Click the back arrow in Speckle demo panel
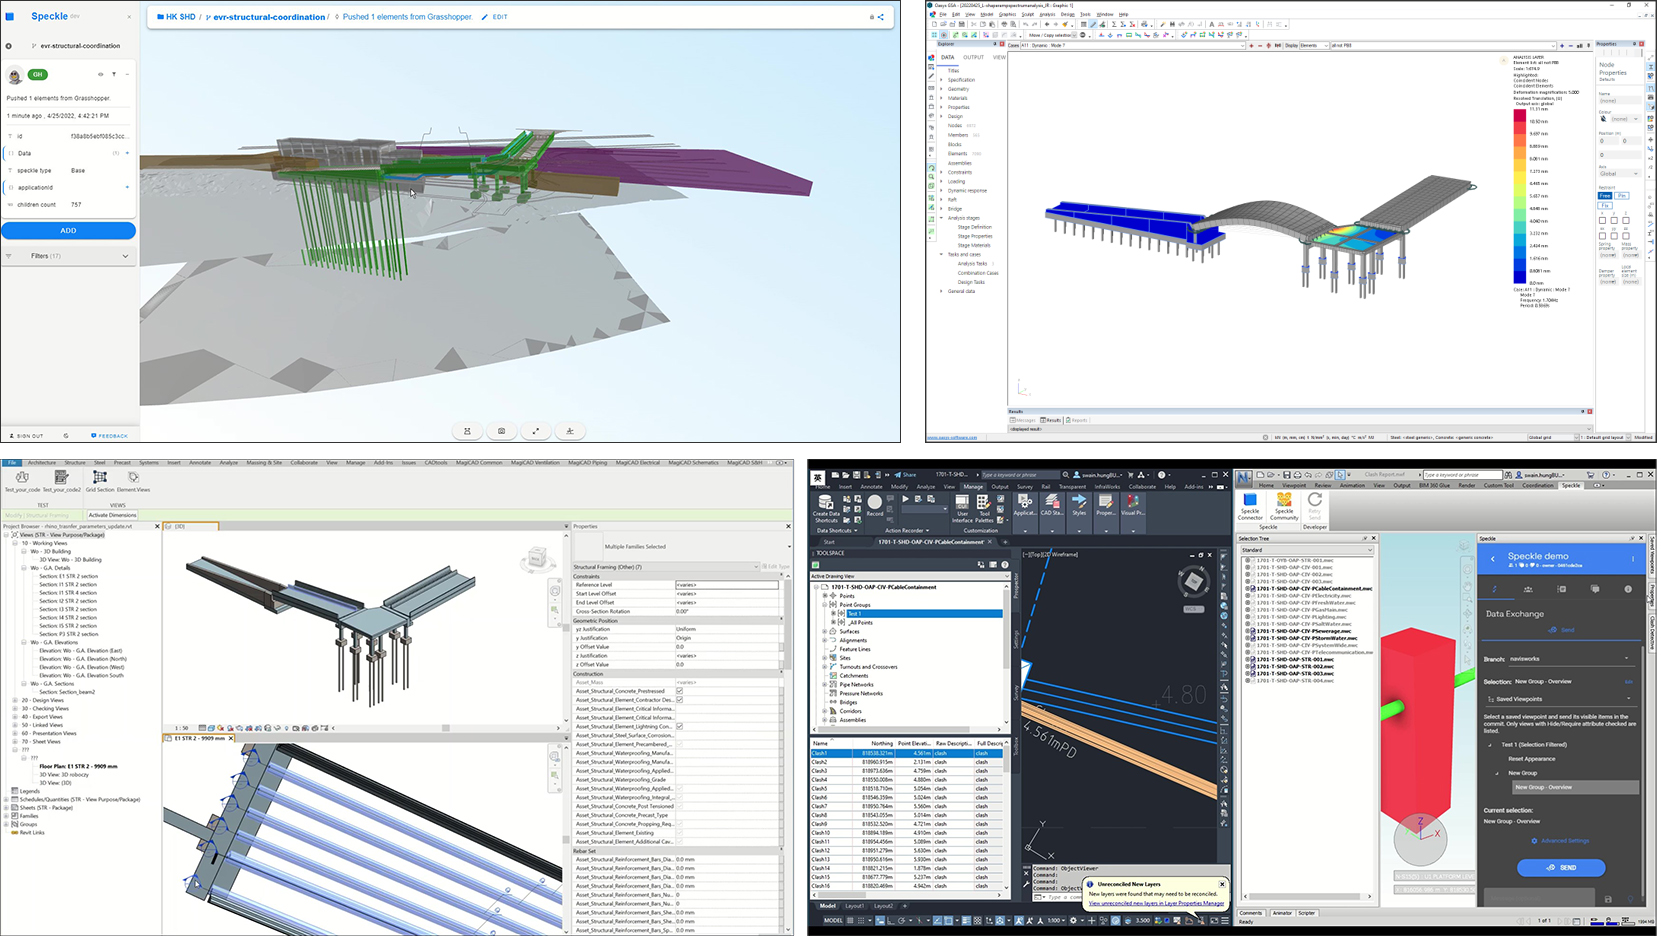The height and width of the screenshot is (940, 1661). 1495,559
